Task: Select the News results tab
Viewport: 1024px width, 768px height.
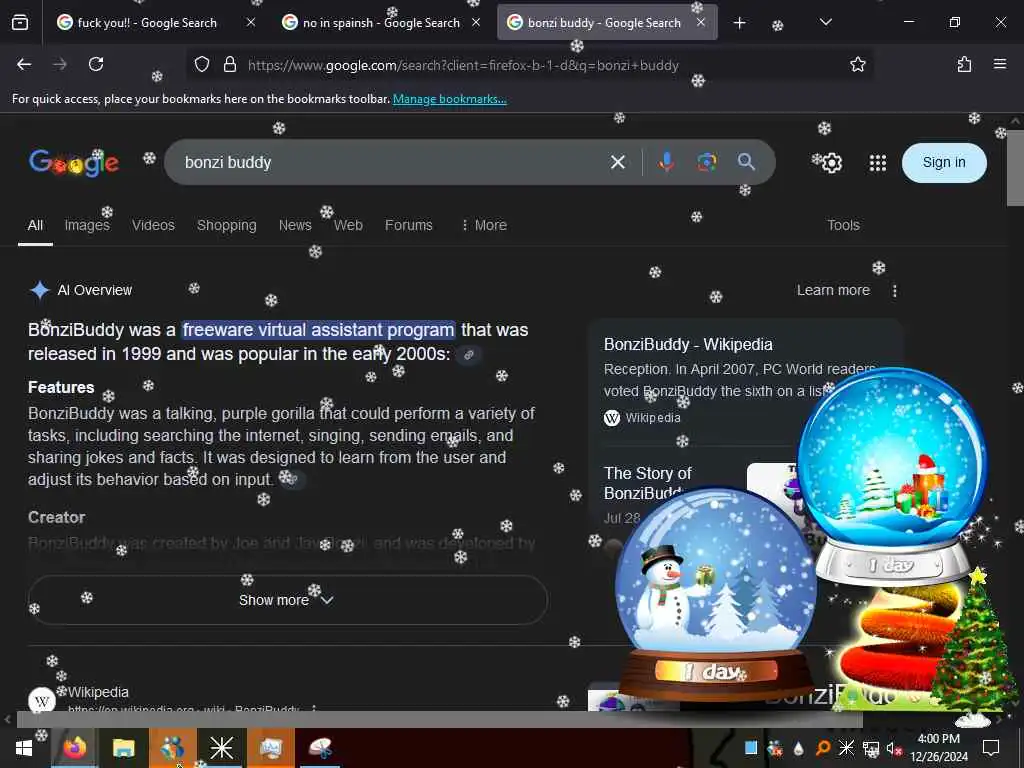Action: (295, 225)
